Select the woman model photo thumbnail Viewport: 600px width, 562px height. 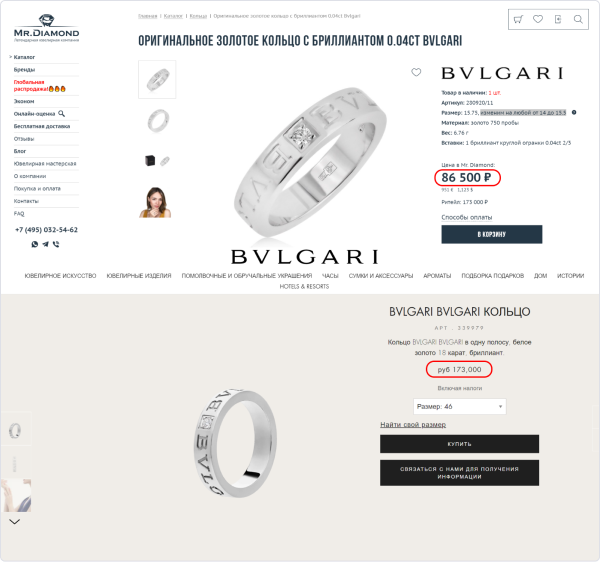point(155,202)
